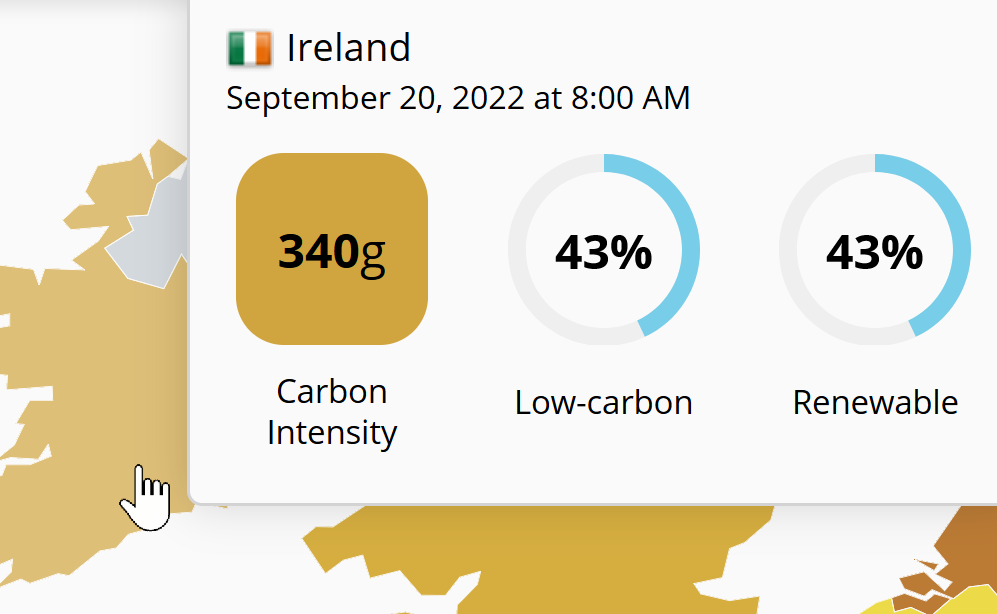Click the Ireland flag icon
997x614 pixels.
tap(248, 46)
